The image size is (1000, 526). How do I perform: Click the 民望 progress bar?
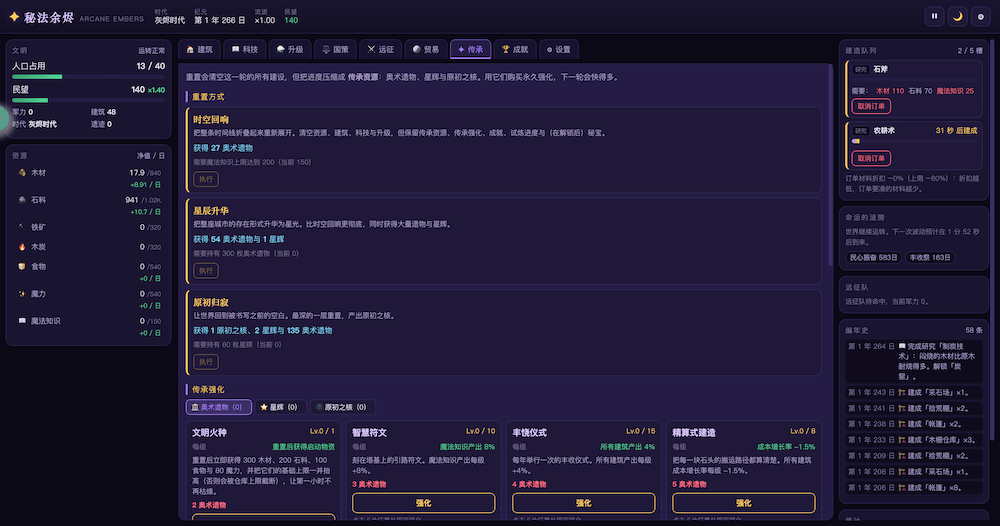pyautogui.click(x=88, y=100)
